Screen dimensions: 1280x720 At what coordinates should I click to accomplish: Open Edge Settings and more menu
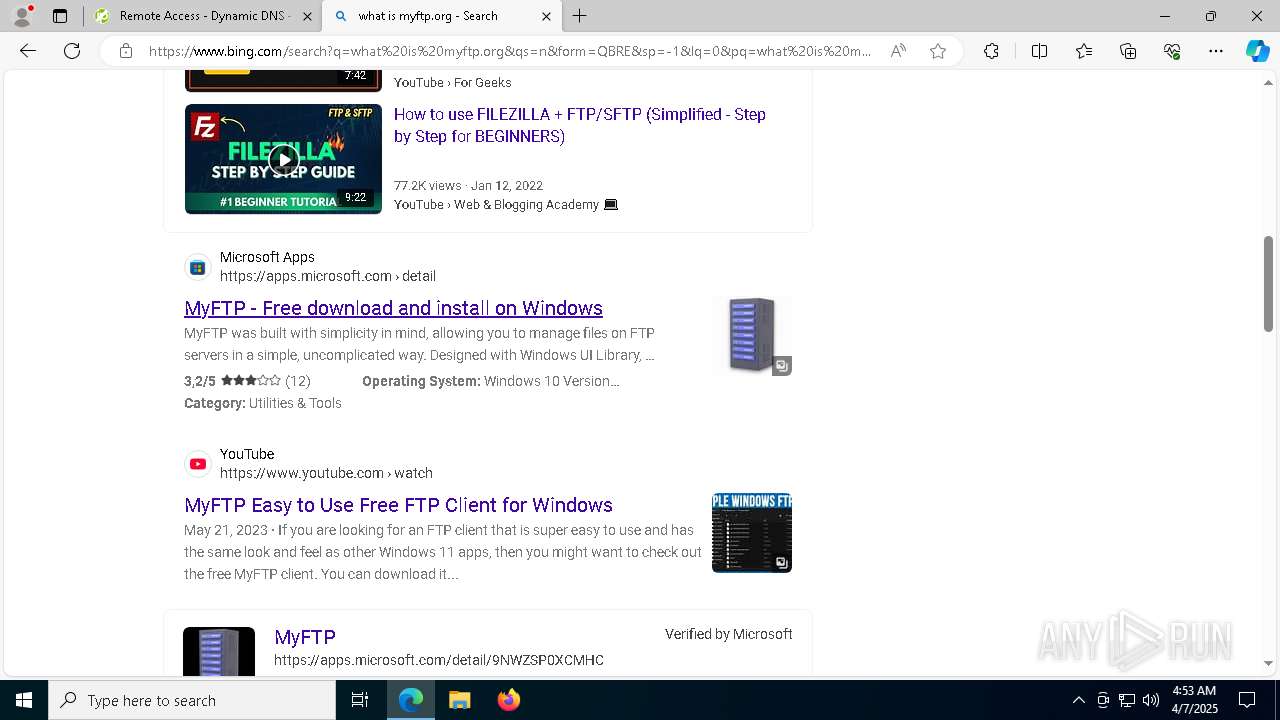[x=1216, y=51]
